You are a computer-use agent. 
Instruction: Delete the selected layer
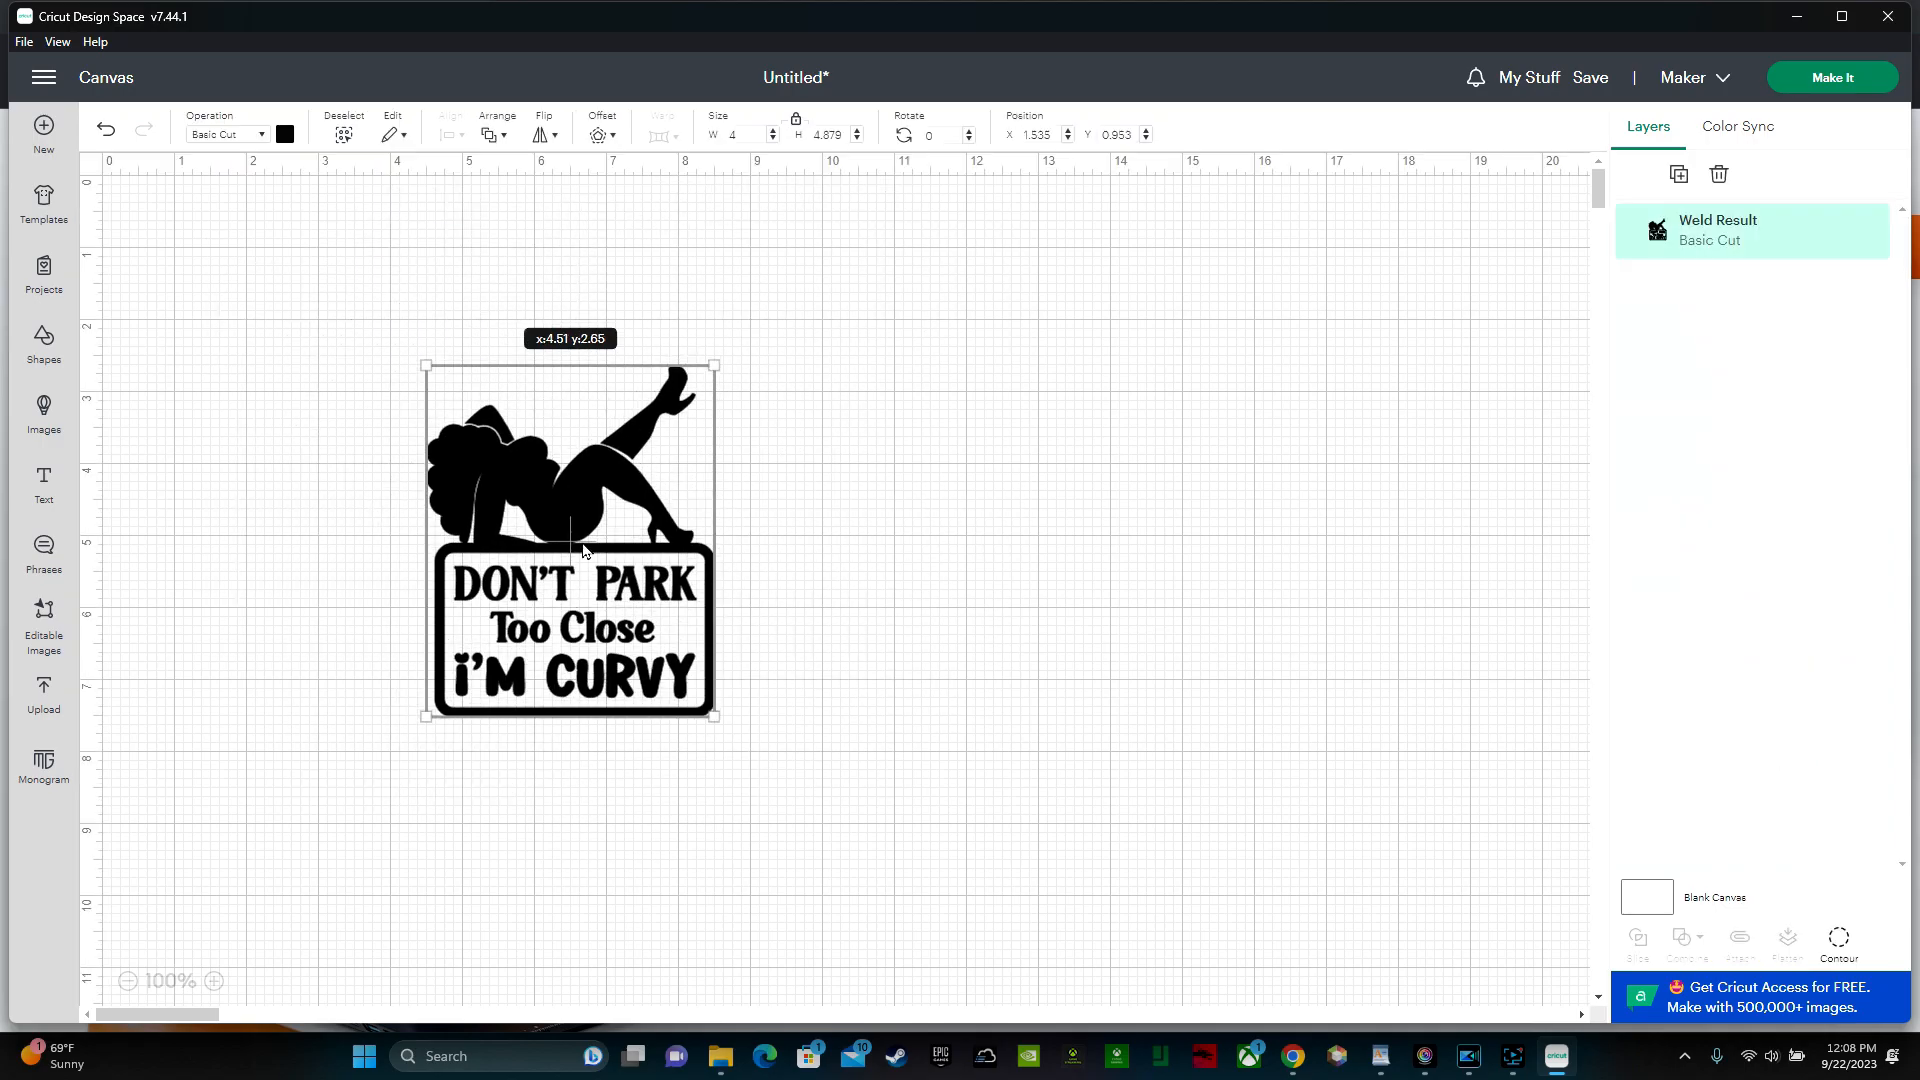pyautogui.click(x=1719, y=175)
